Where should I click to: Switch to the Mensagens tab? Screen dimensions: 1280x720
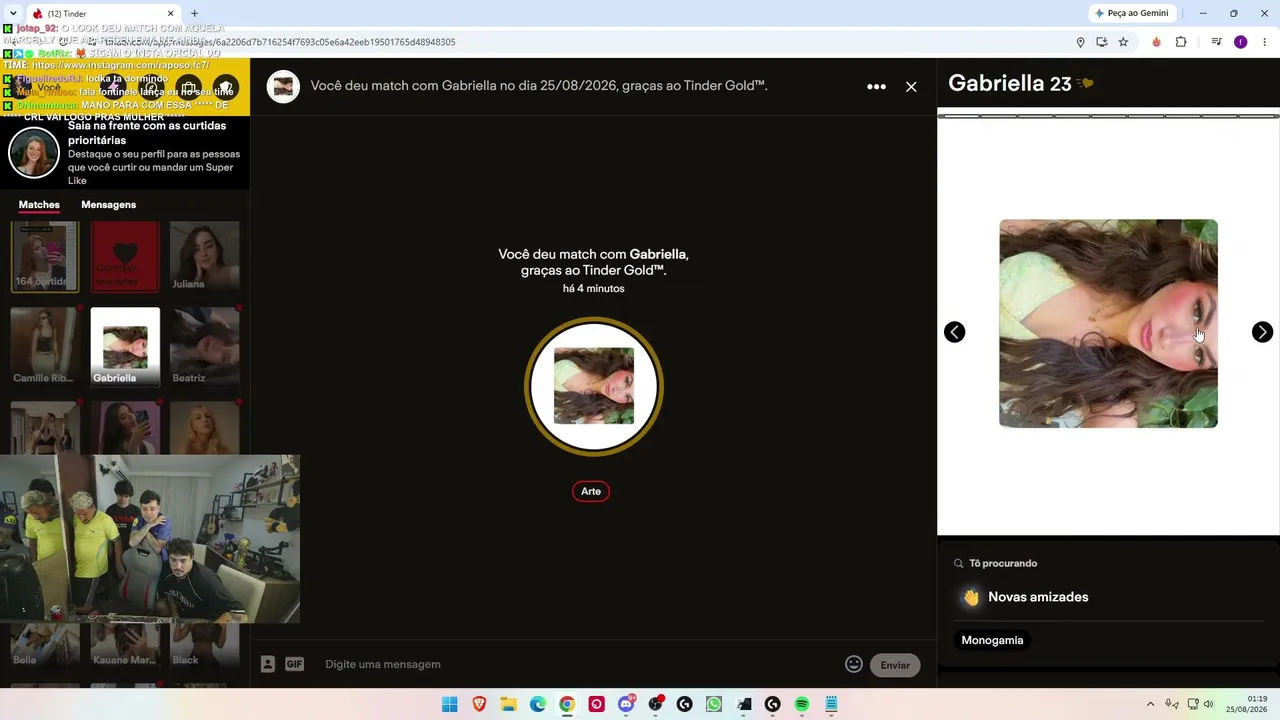tap(108, 205)
